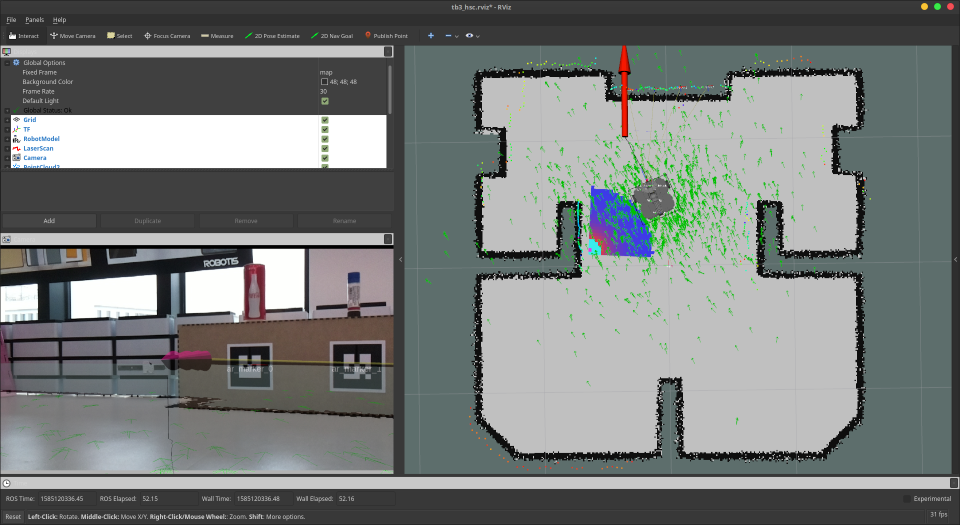The image size is (960, 525).
Task: Click the Rename button
Action: click(x=344, y=221)
